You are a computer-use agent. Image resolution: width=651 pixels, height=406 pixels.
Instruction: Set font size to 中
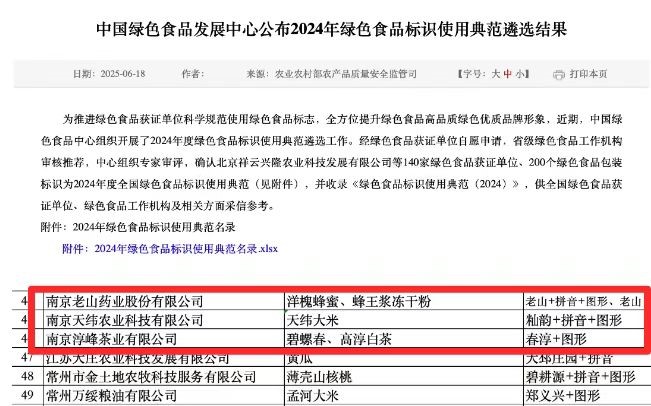click(x=507, y=74)
